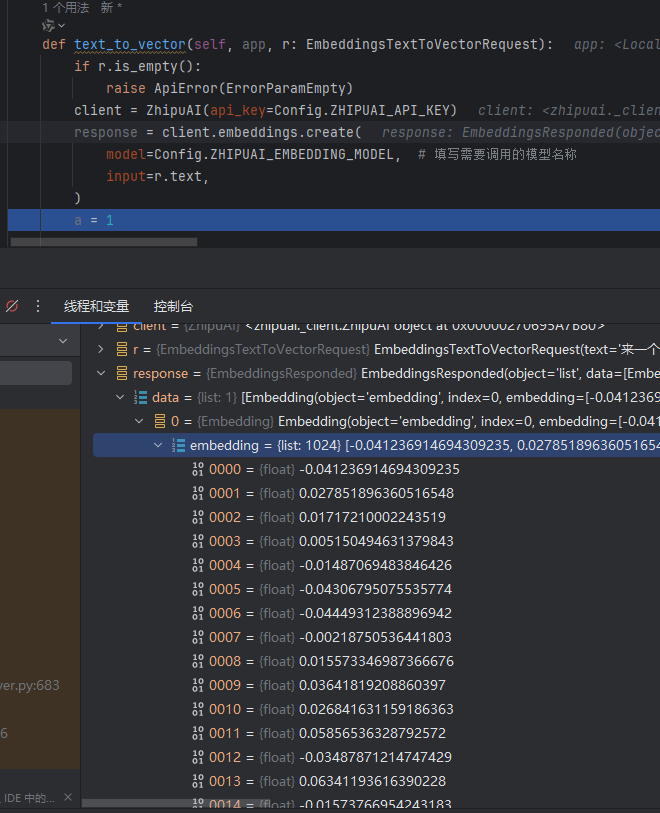This screenshot has height=813, width=660.
Task: Collapse the response variable node
Action: 101,373
